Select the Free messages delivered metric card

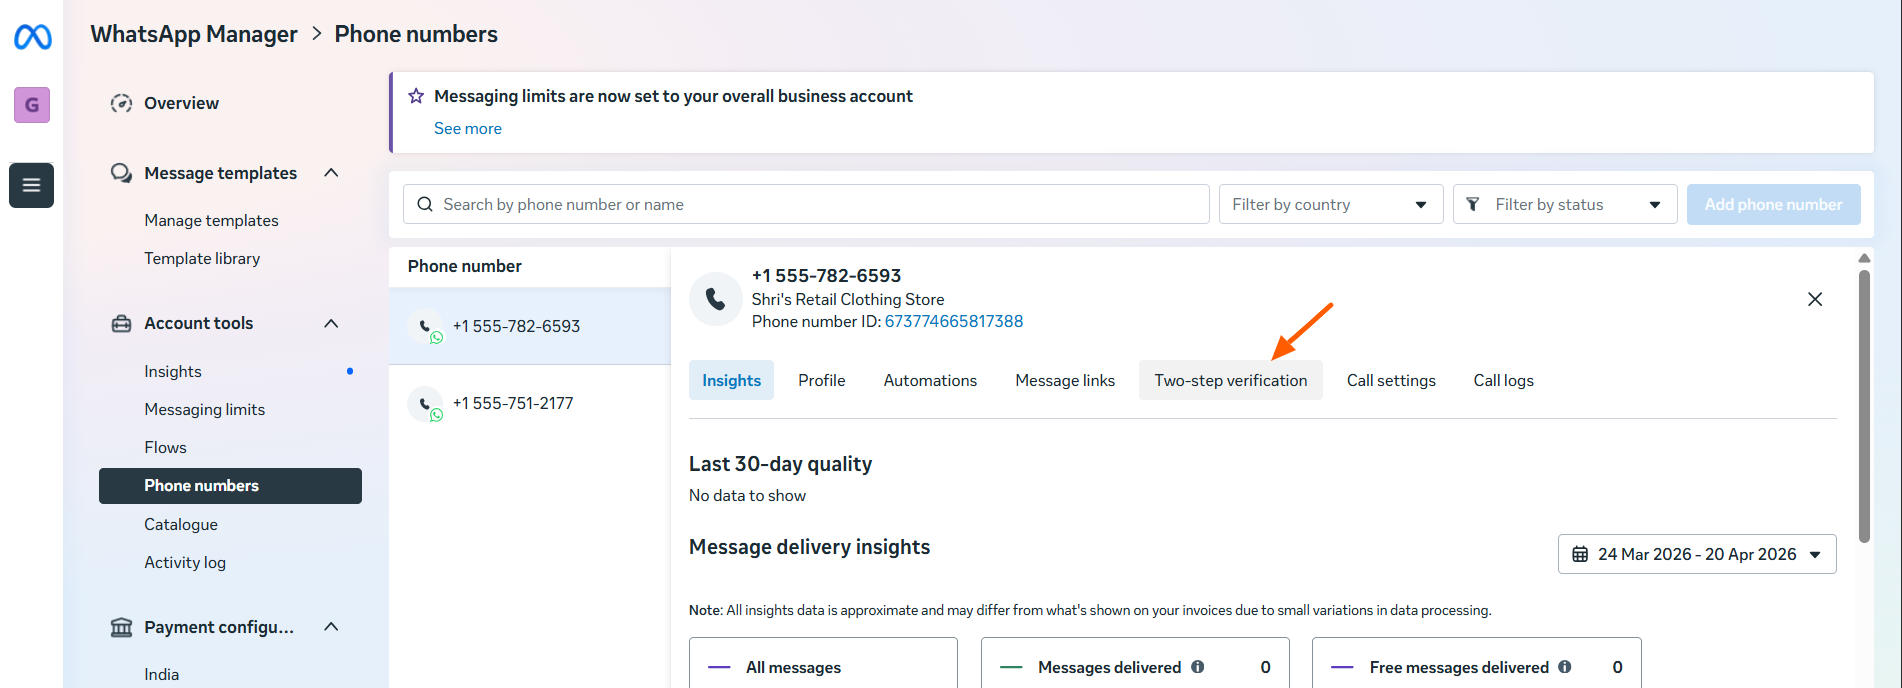1477,662
